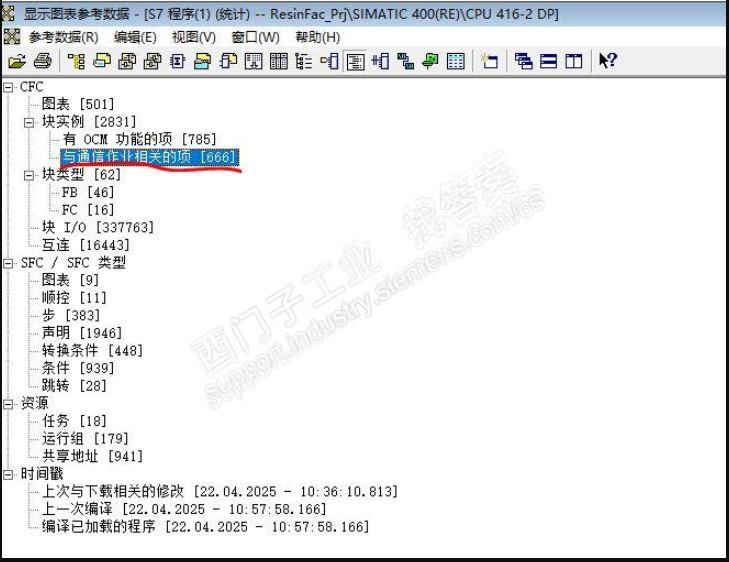This screenshot has width=729, height=562.
Task: Click the stacked pages copy-style toolbar icon
Action: tap(228, 61)
